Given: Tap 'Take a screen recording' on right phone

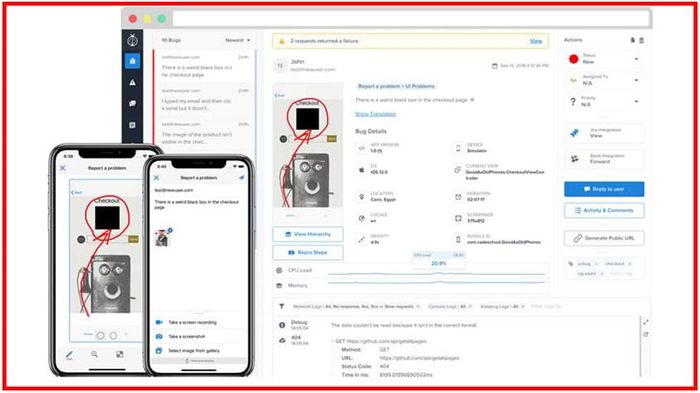Looking at the screenshot, I should [x=200, y=322].
